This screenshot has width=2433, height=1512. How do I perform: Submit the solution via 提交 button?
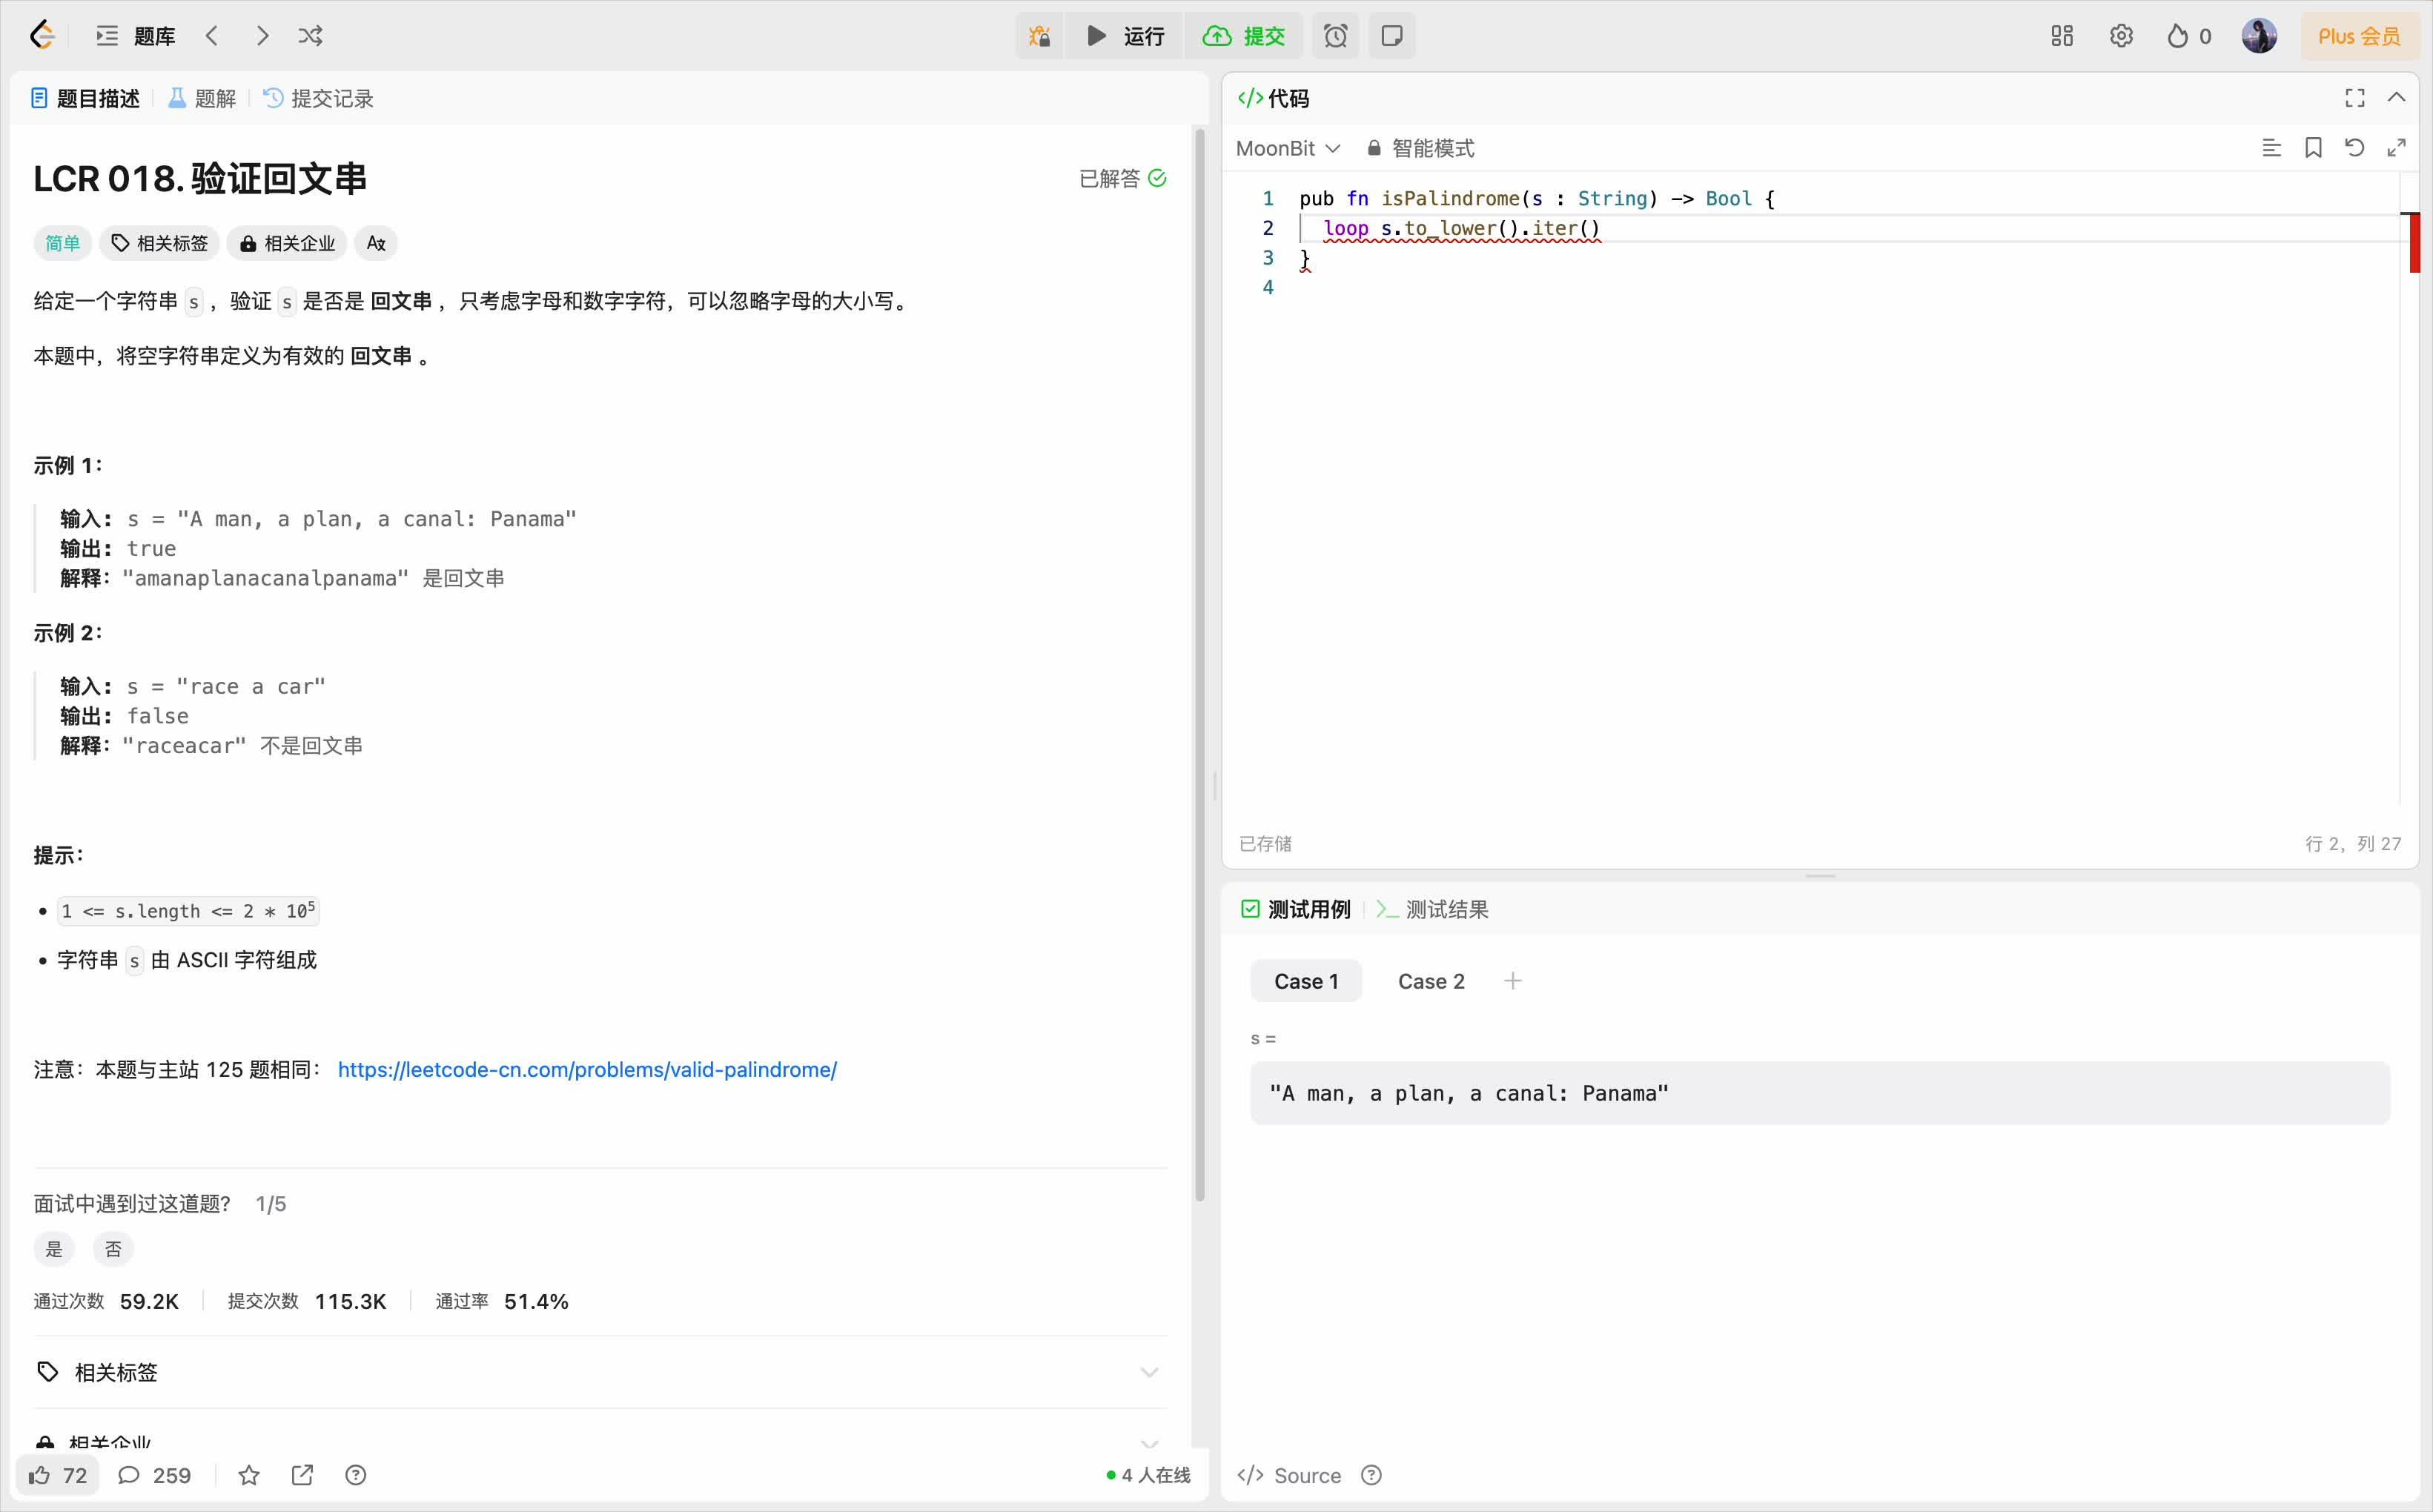click(x=1243, y=36)
